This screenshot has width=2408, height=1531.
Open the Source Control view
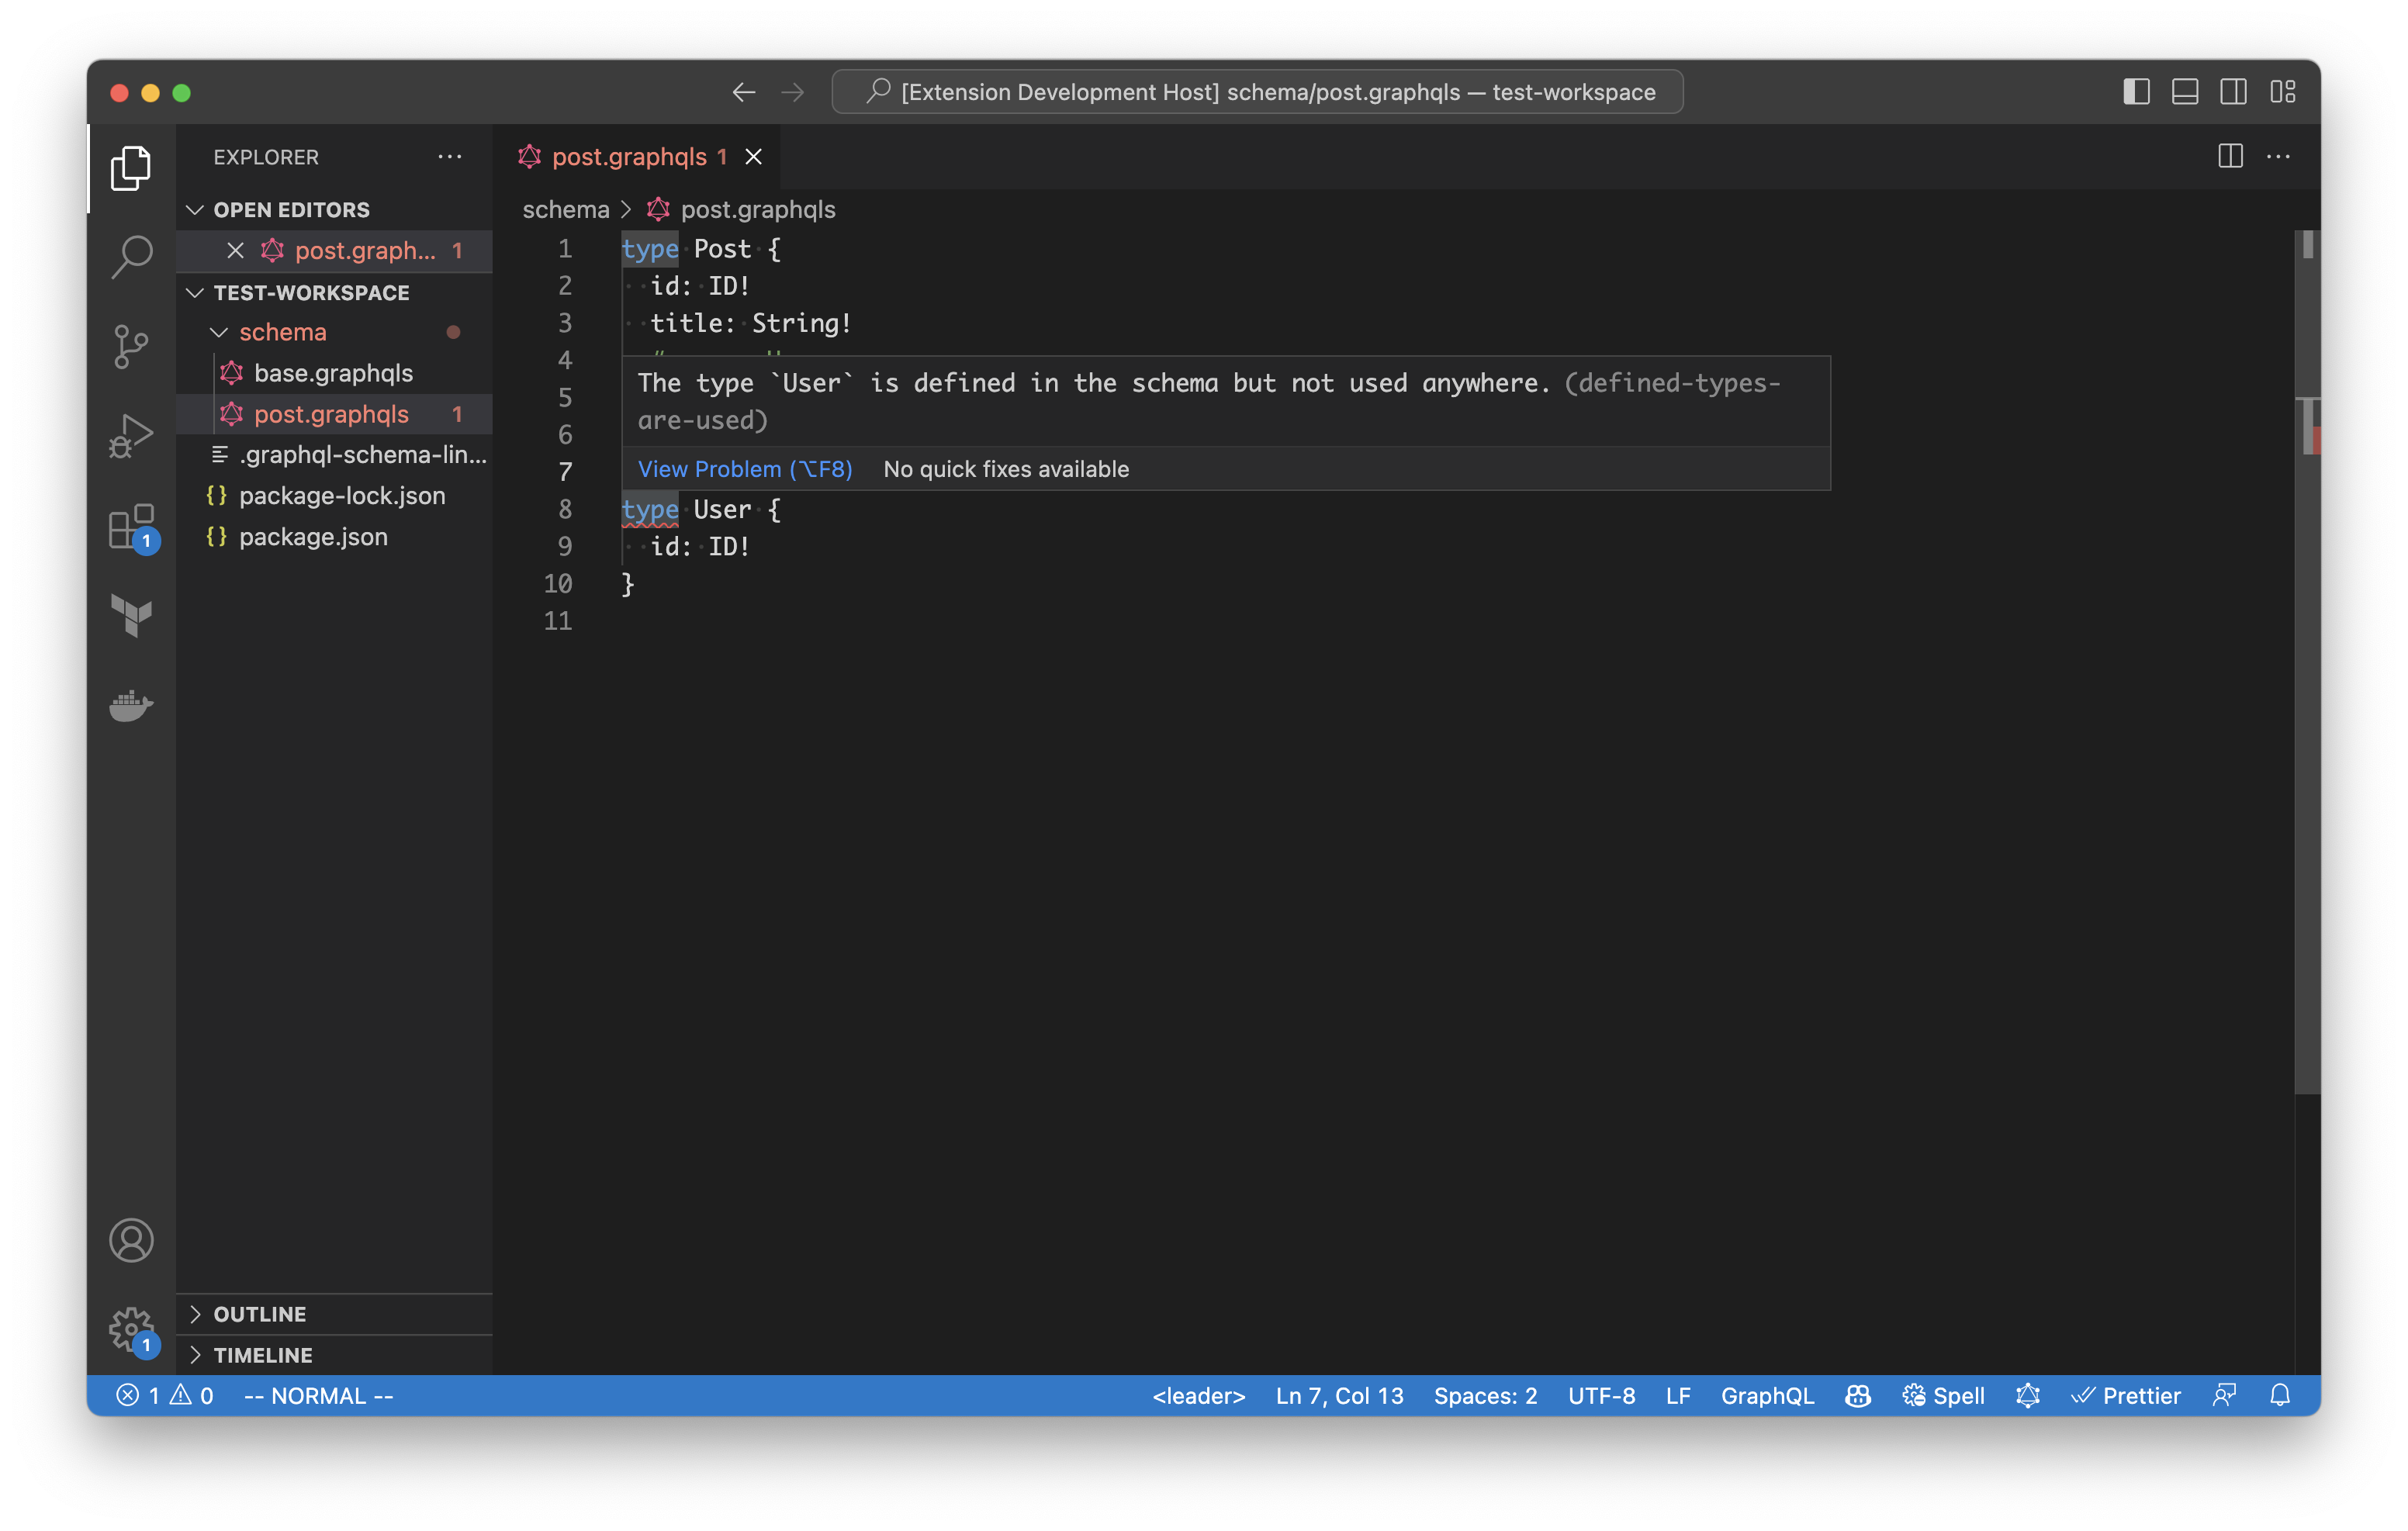[131, 346]
